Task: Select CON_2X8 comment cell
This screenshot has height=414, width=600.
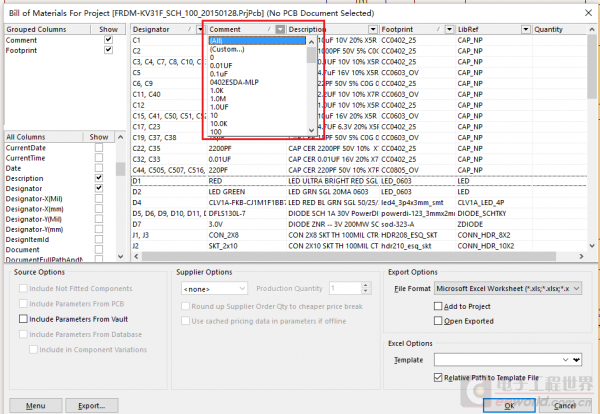Action: pyautogui.click(x=246, y=235)
